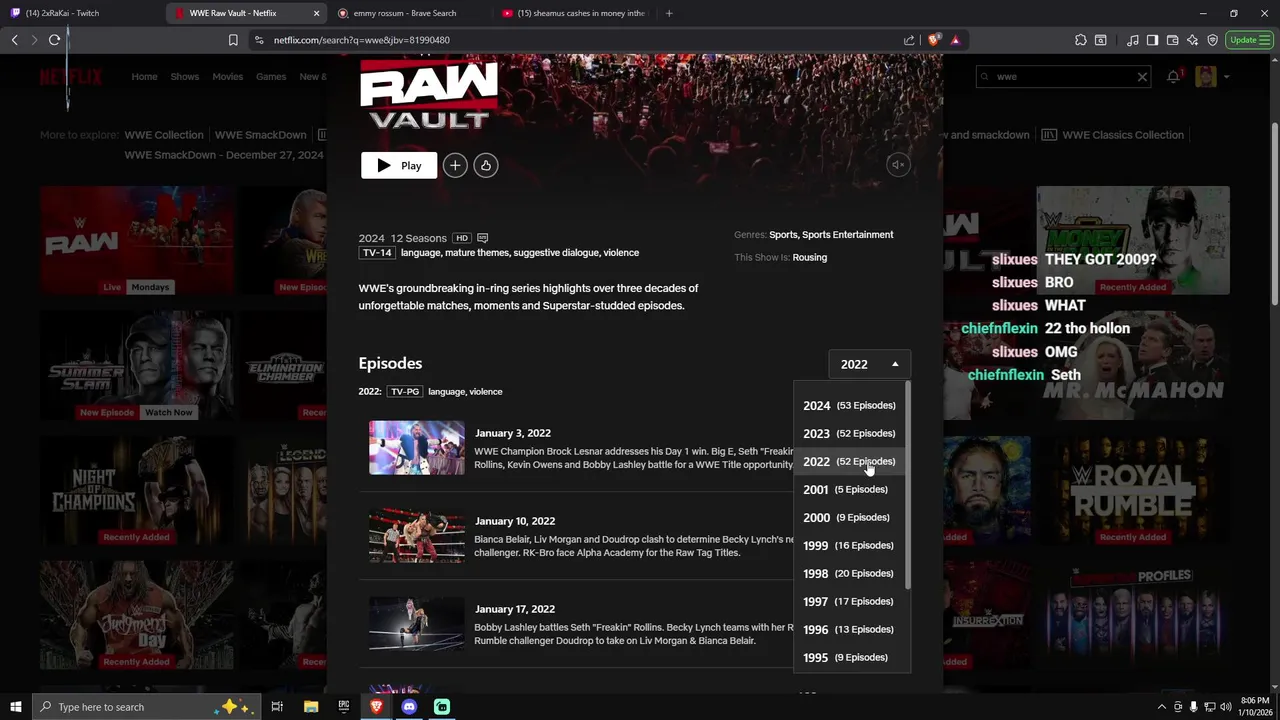Screen dimensions: 1280x720
Task: Click the green Update menu button
Action: point(1249,40)
